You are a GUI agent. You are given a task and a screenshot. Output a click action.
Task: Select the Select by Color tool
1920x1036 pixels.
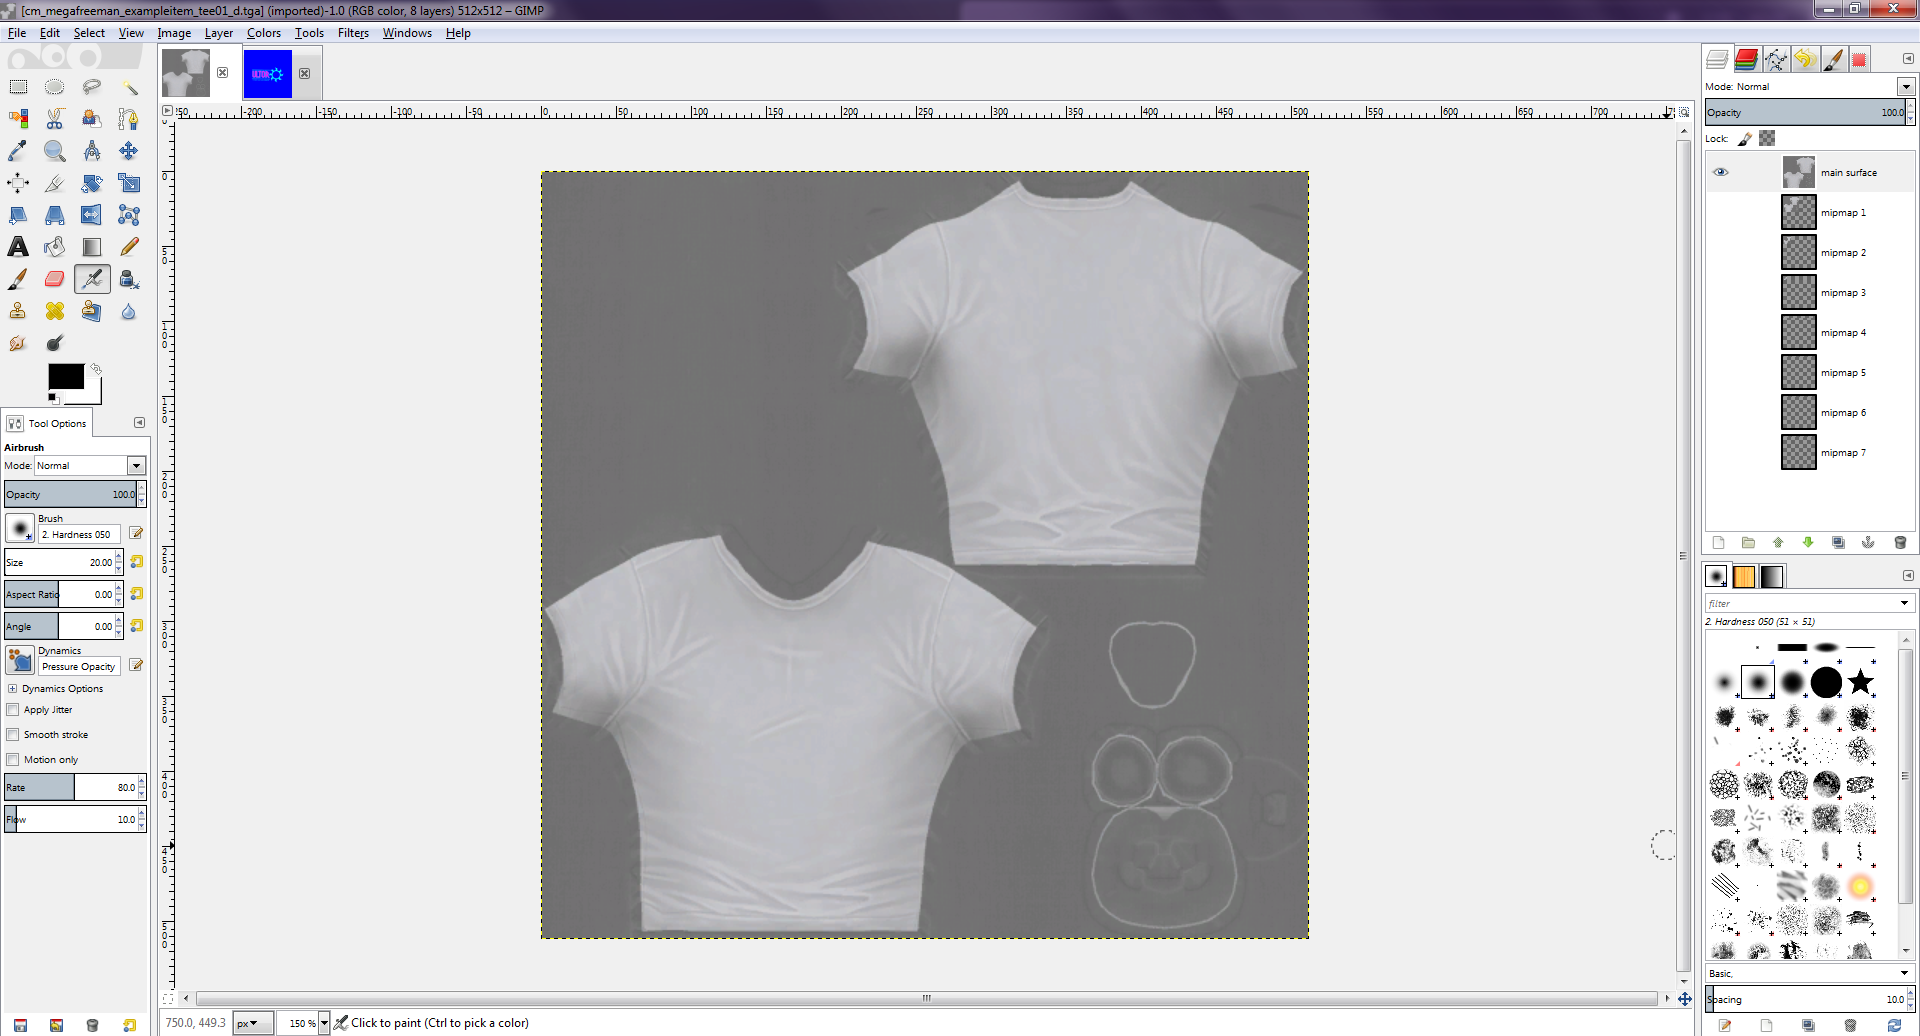pos(18,119)
